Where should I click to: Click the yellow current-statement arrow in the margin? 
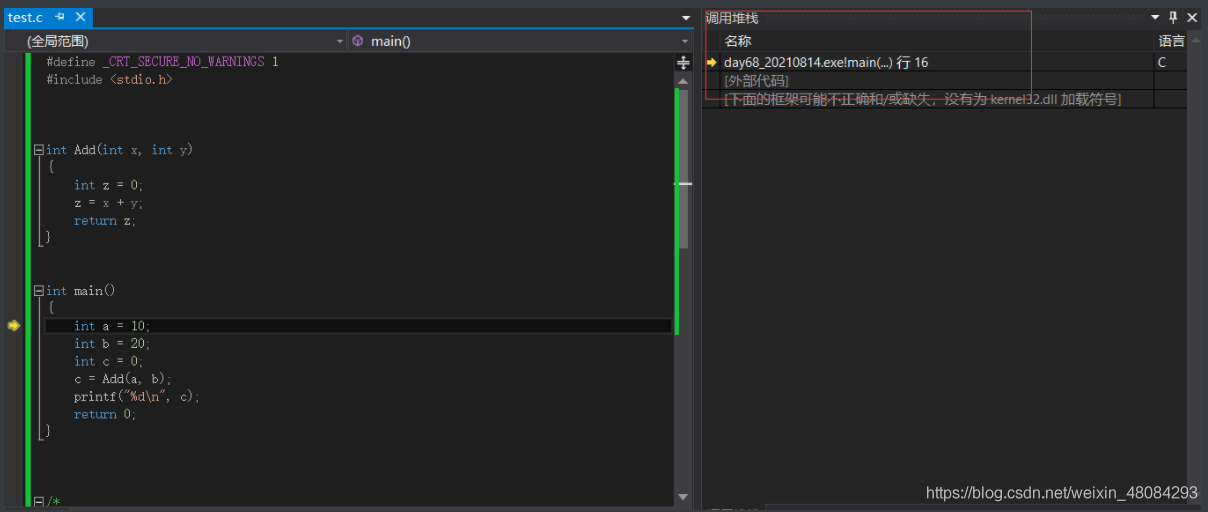coord(14,326)
